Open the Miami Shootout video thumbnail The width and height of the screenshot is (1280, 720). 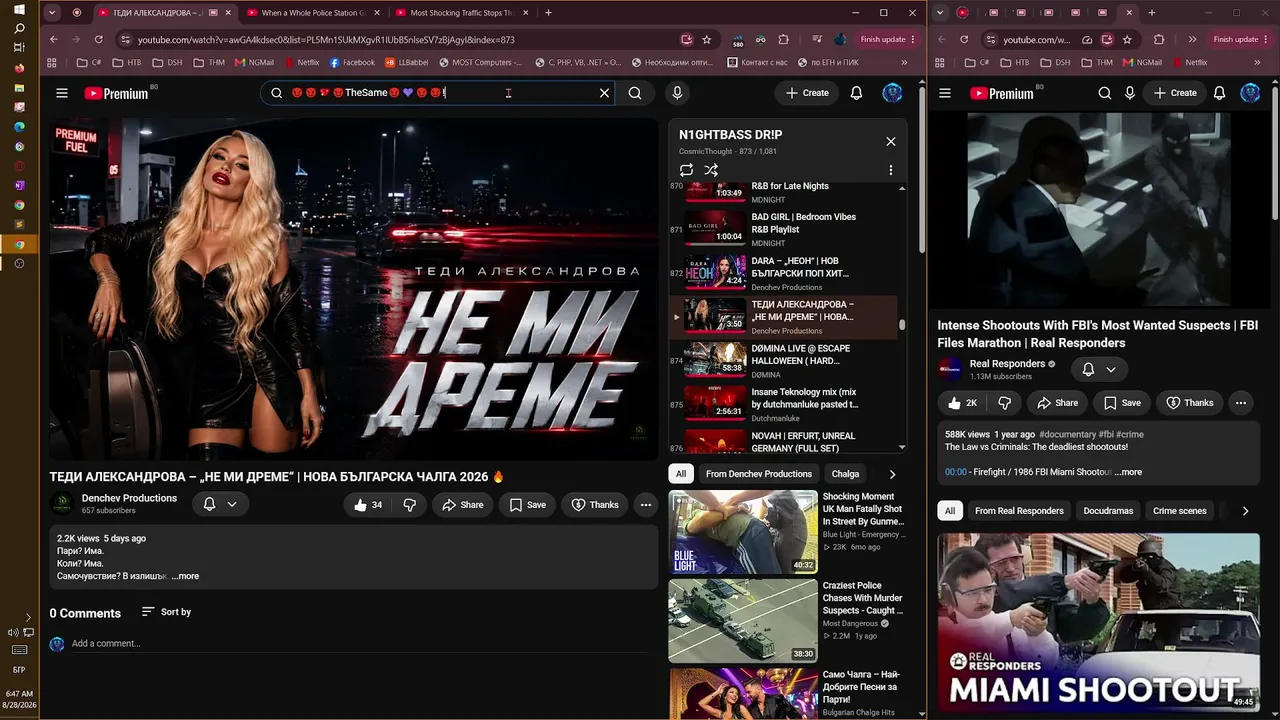tap(1099, 622)
